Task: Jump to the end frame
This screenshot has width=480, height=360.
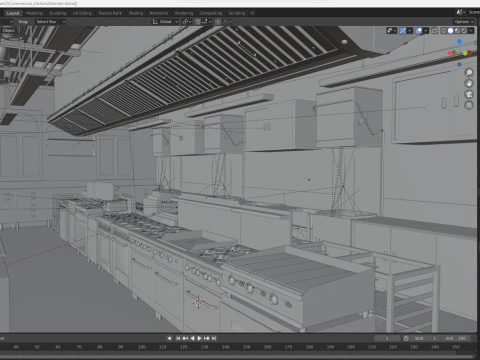Action: coord(214,338)
